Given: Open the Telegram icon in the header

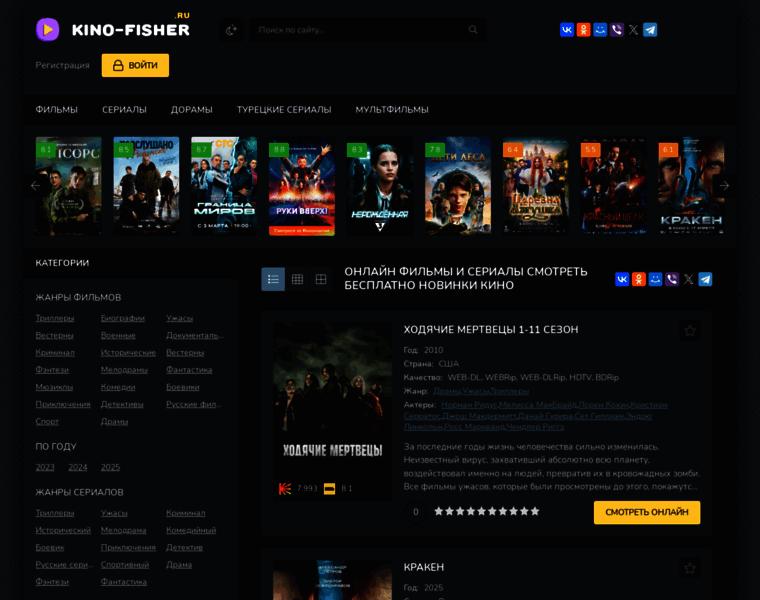Looking at the screenshot, I should 650,30.
